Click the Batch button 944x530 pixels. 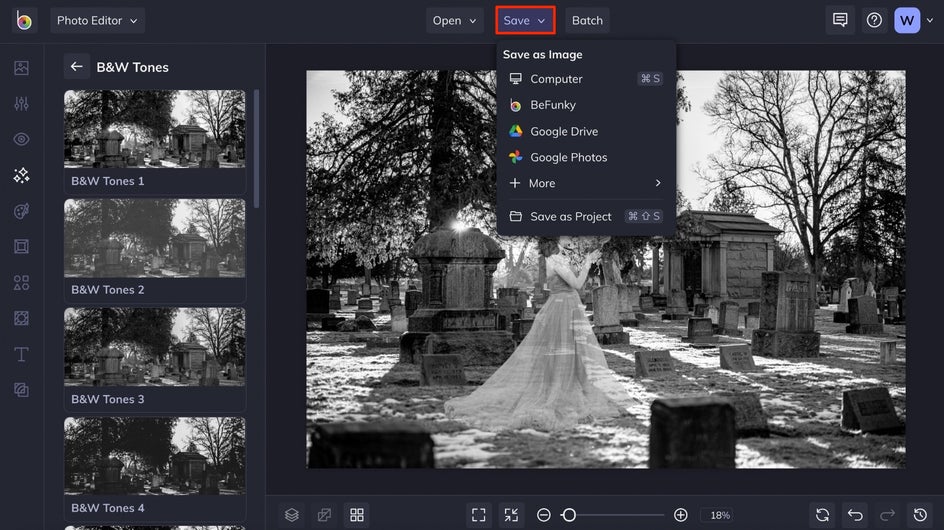587,20
